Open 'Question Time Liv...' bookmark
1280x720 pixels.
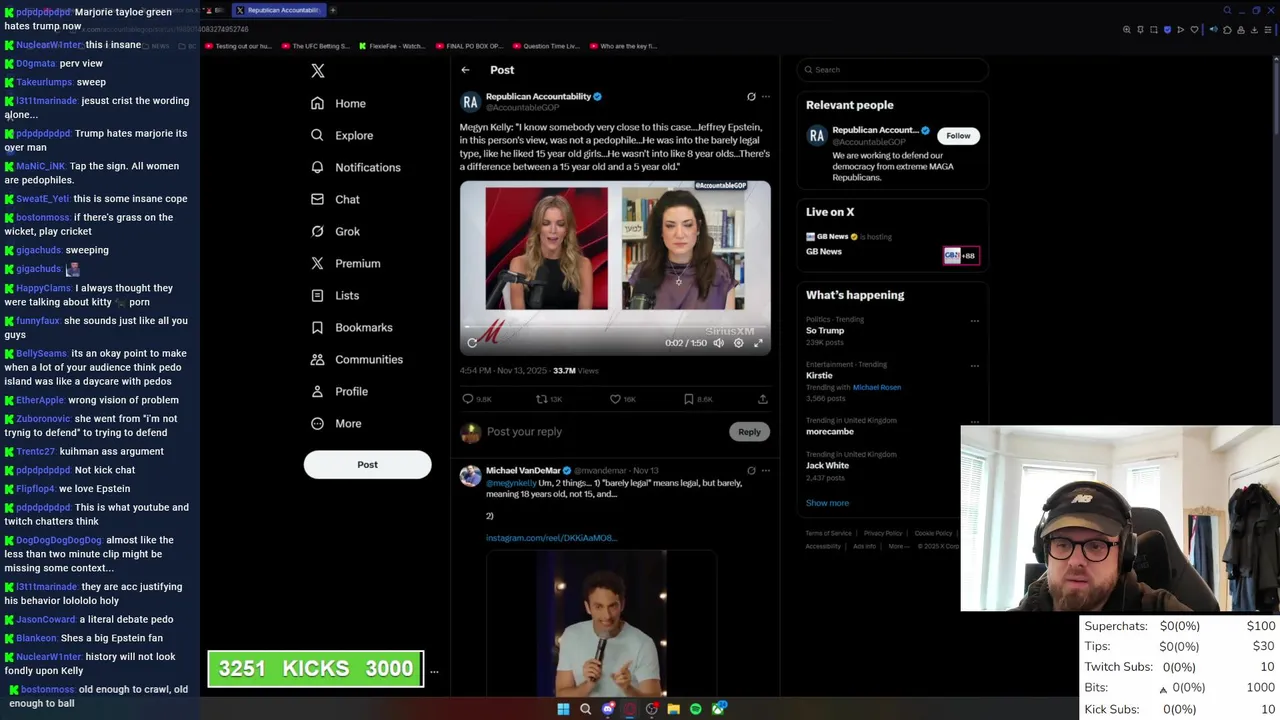(545, 46)
